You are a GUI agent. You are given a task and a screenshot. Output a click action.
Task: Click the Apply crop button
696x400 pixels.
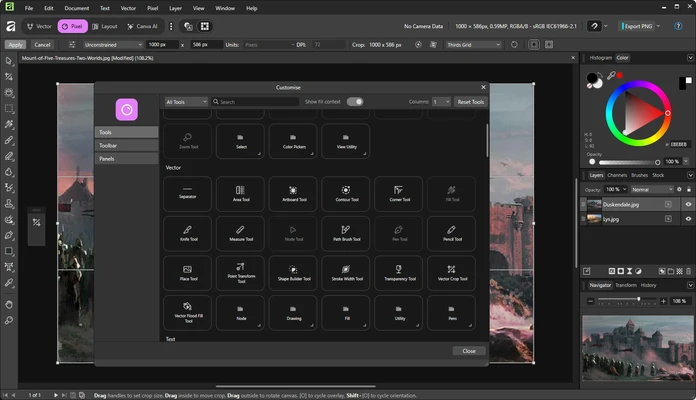[16, 45]
